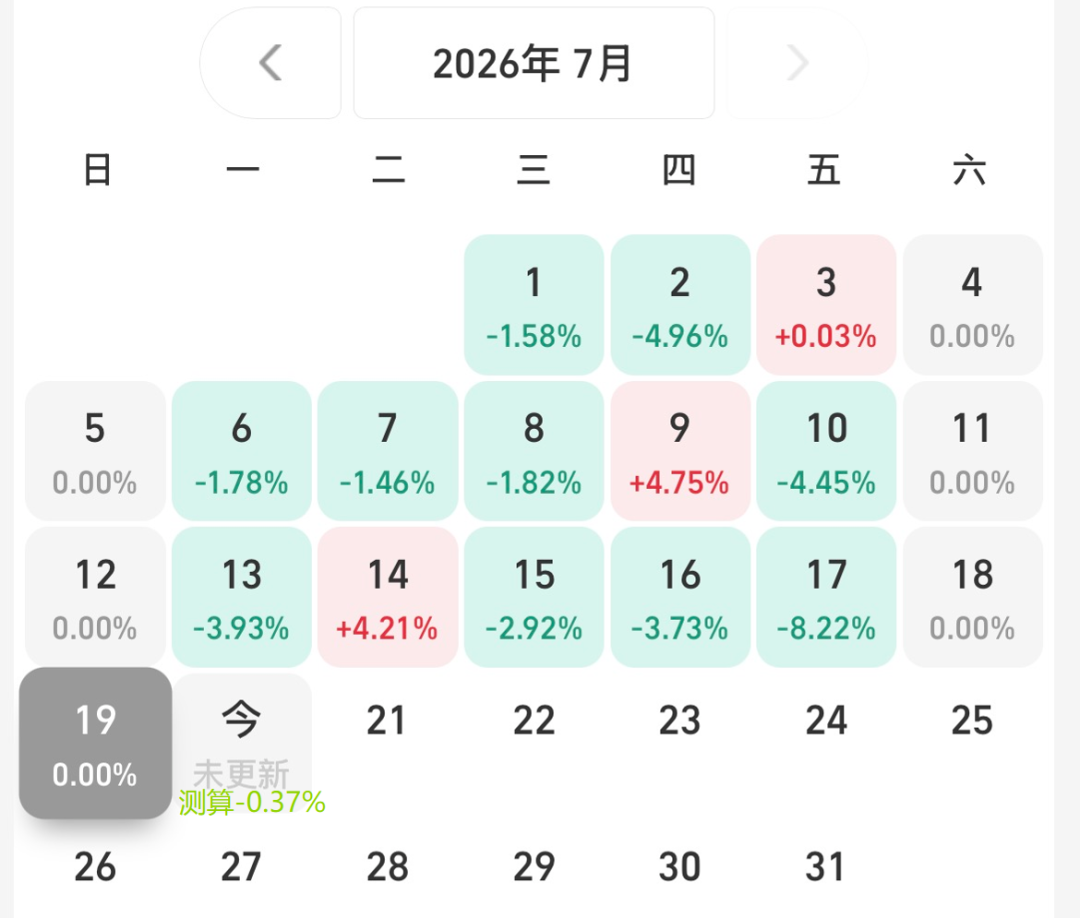Pick date 25 in the calendar
Screen dimensions: 1080x918
(x=973, y=720)
